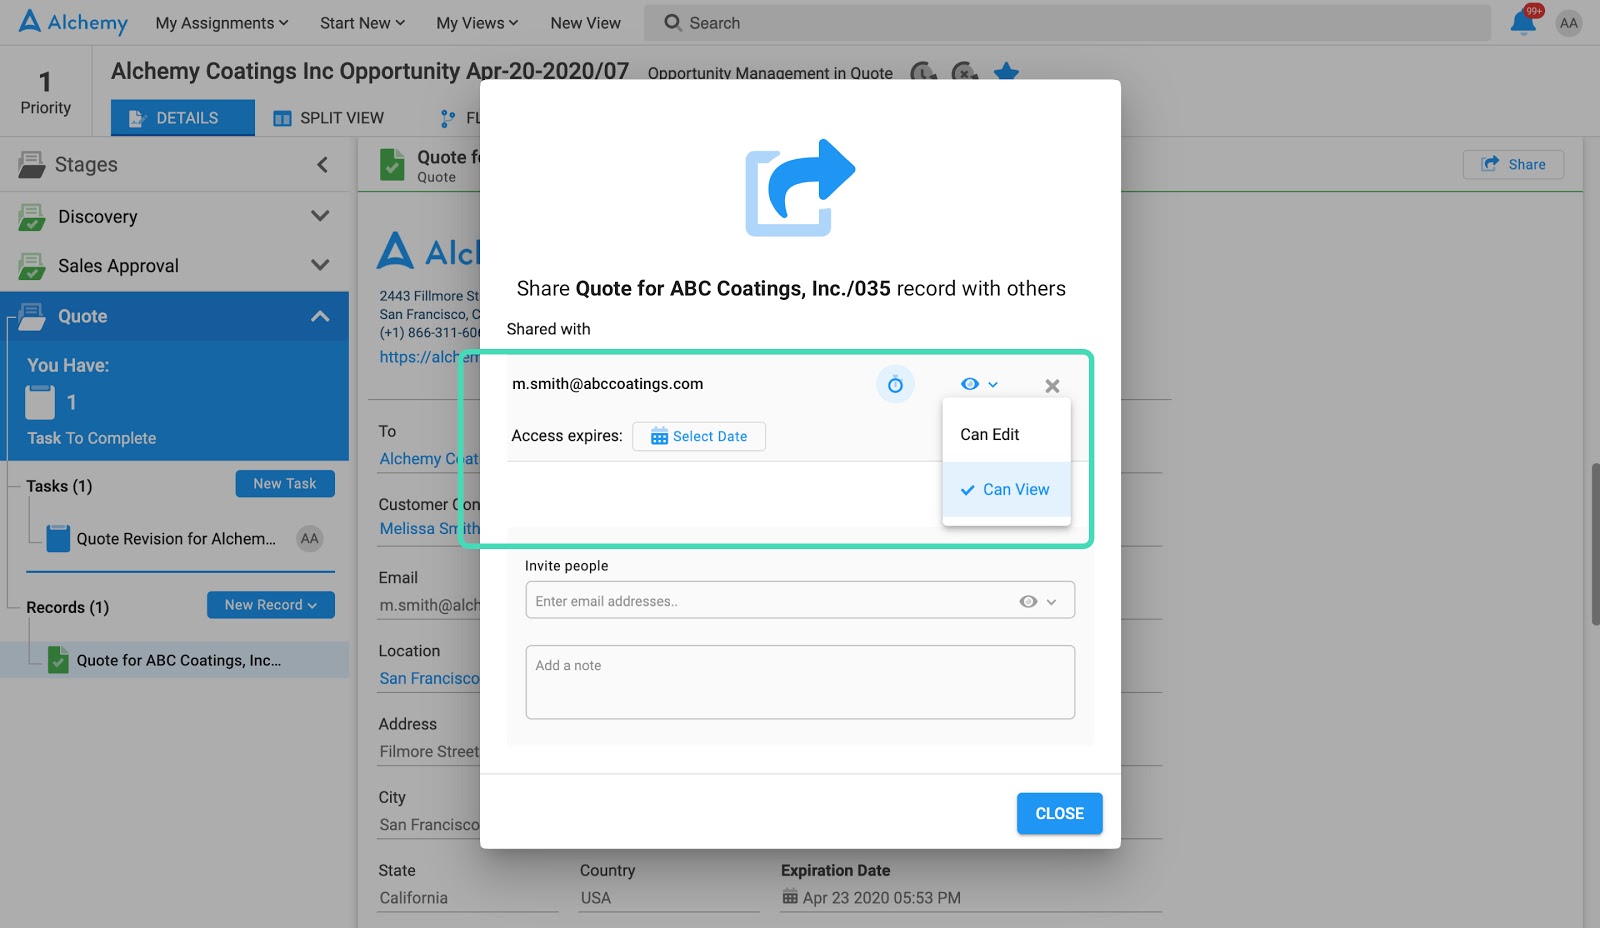
Task: Open My Views menu
Action: pos(477,23)
